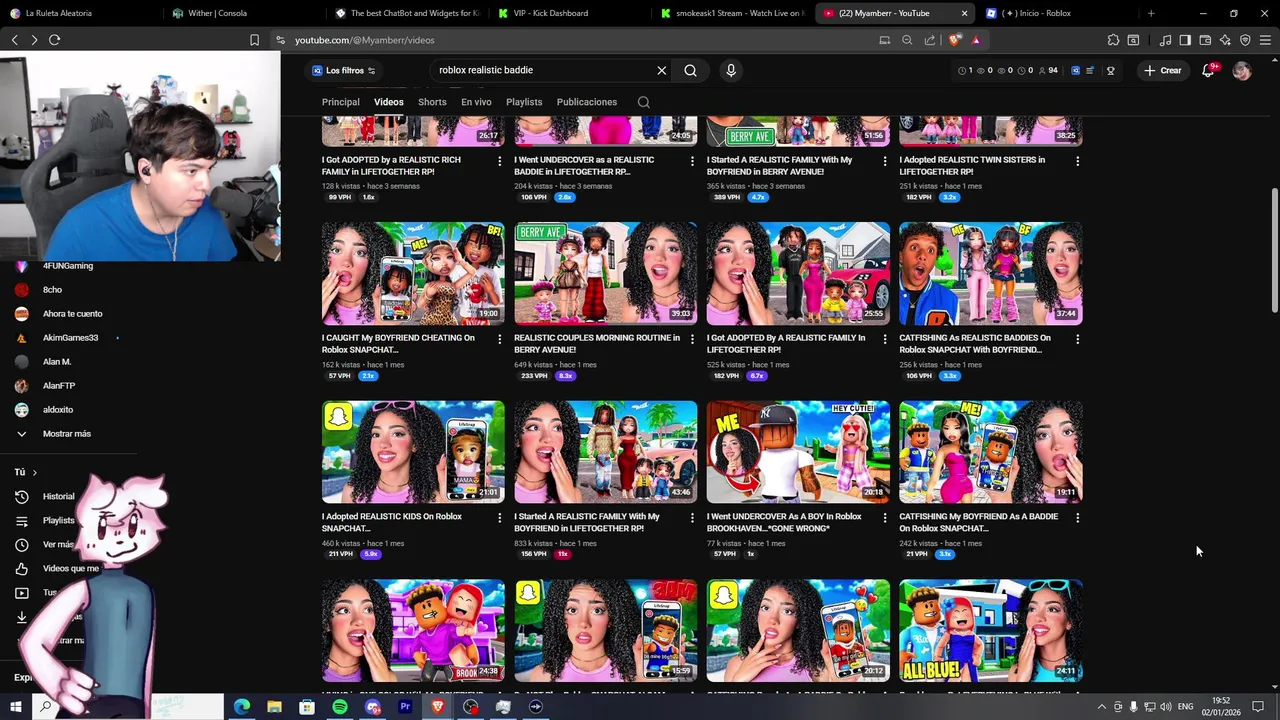Open YouTube notifications bell
This screenshot has width=1280, height=720.
[1208, 70]
